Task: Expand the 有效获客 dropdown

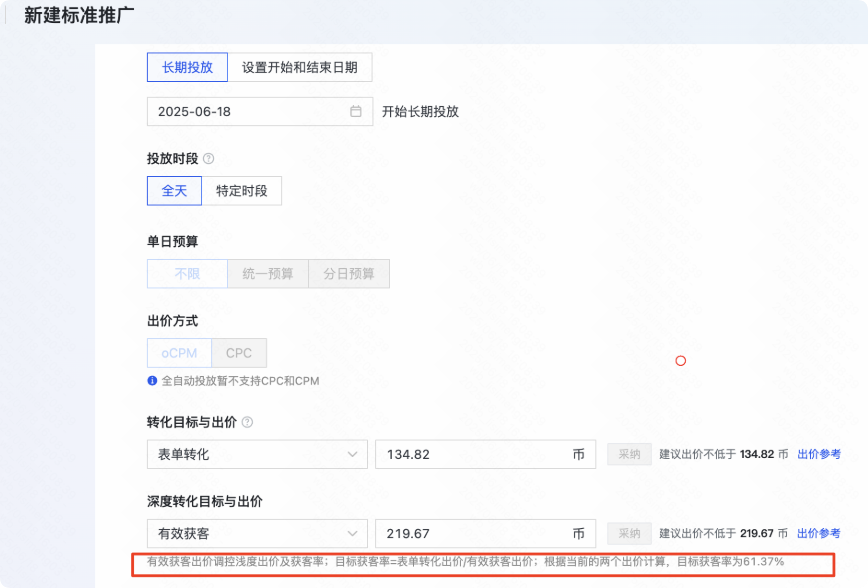Action: coord(257,533)
